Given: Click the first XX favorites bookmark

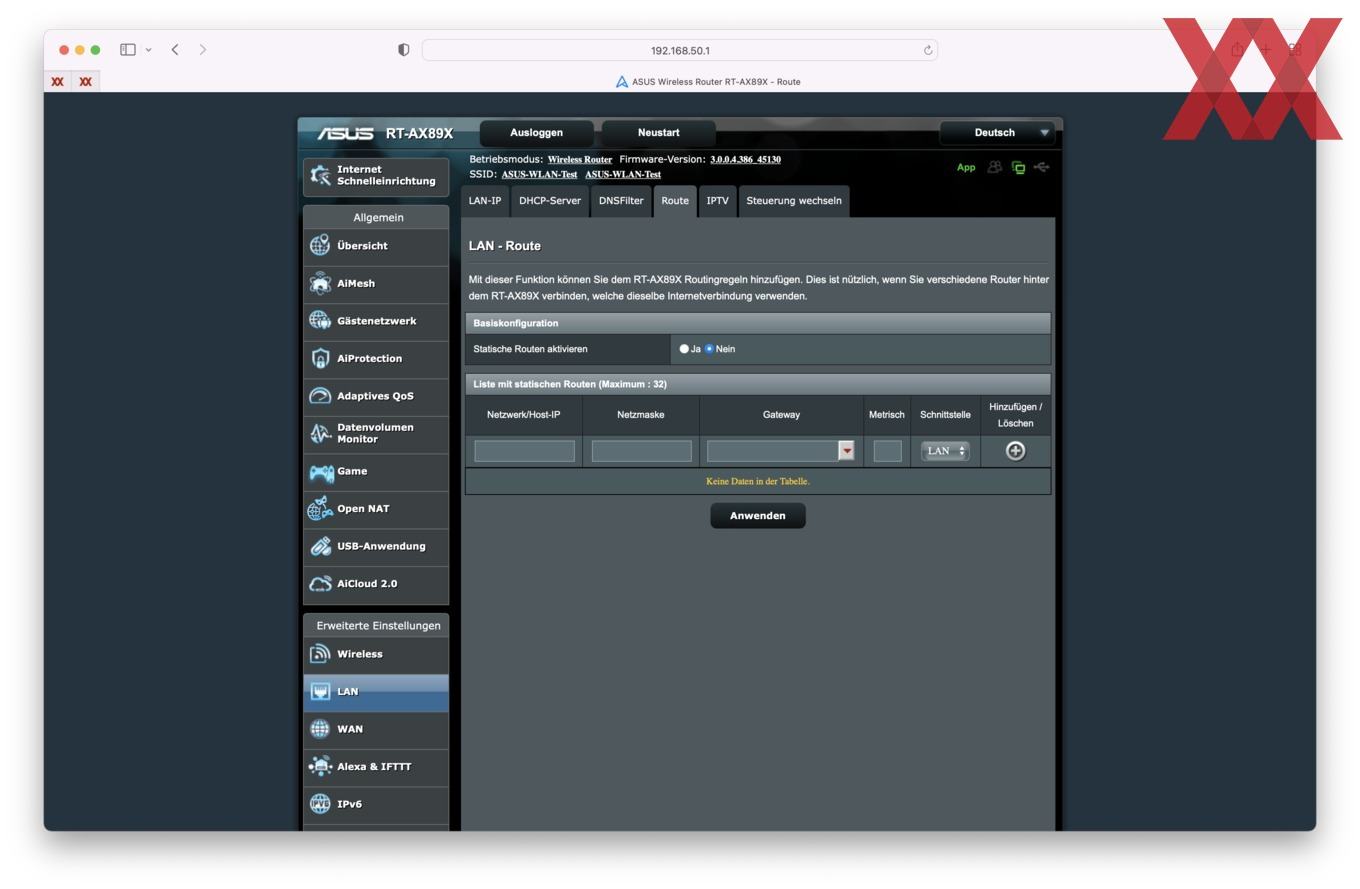Looking at the screenshot, I should pos(58,82).
